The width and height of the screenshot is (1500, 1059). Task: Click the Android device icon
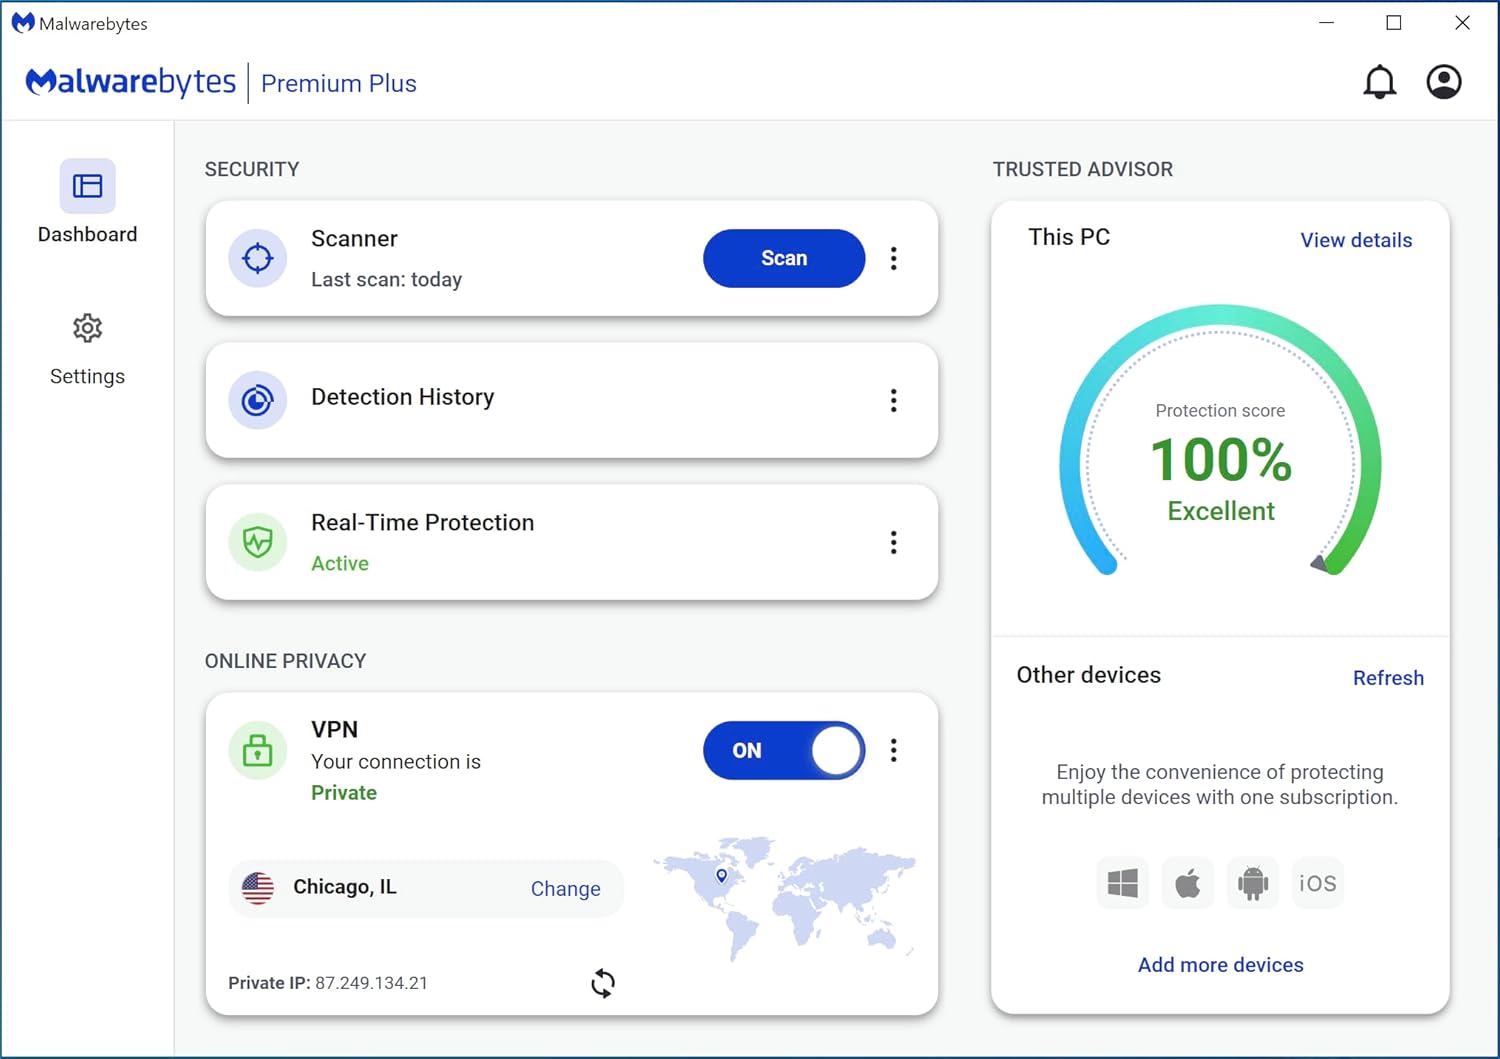[1252, 883]
